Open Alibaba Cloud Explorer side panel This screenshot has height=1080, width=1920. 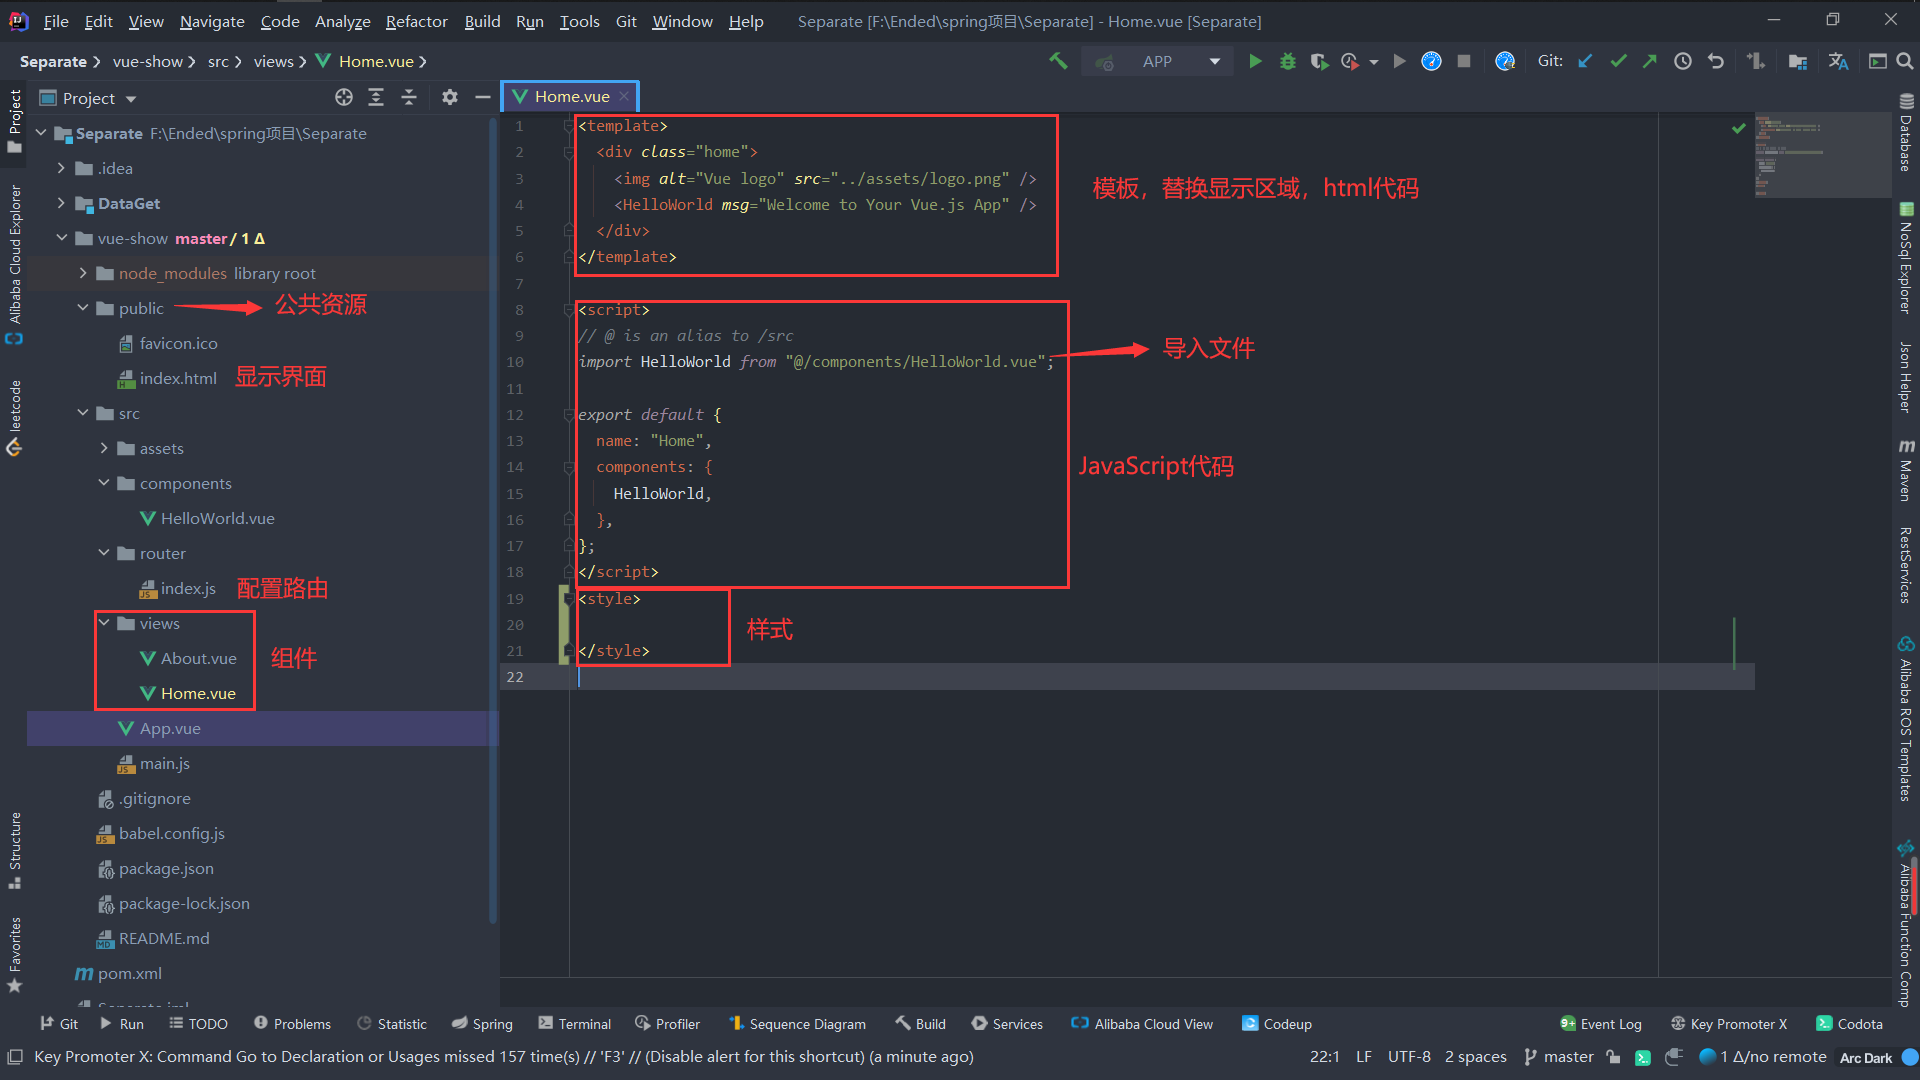[x=14, y=264]
